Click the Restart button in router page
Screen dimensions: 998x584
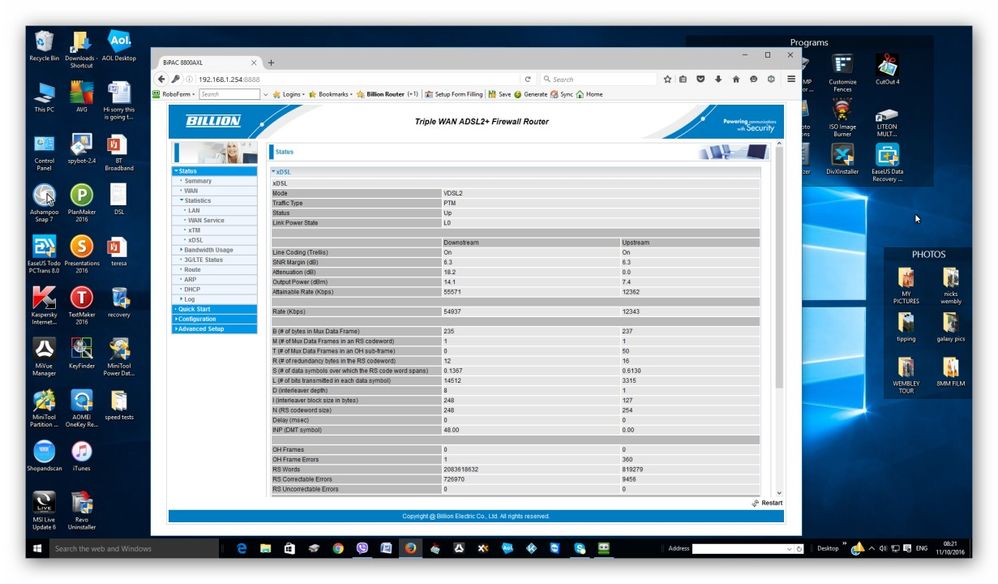pyautogui.click(x=767, y=503)
